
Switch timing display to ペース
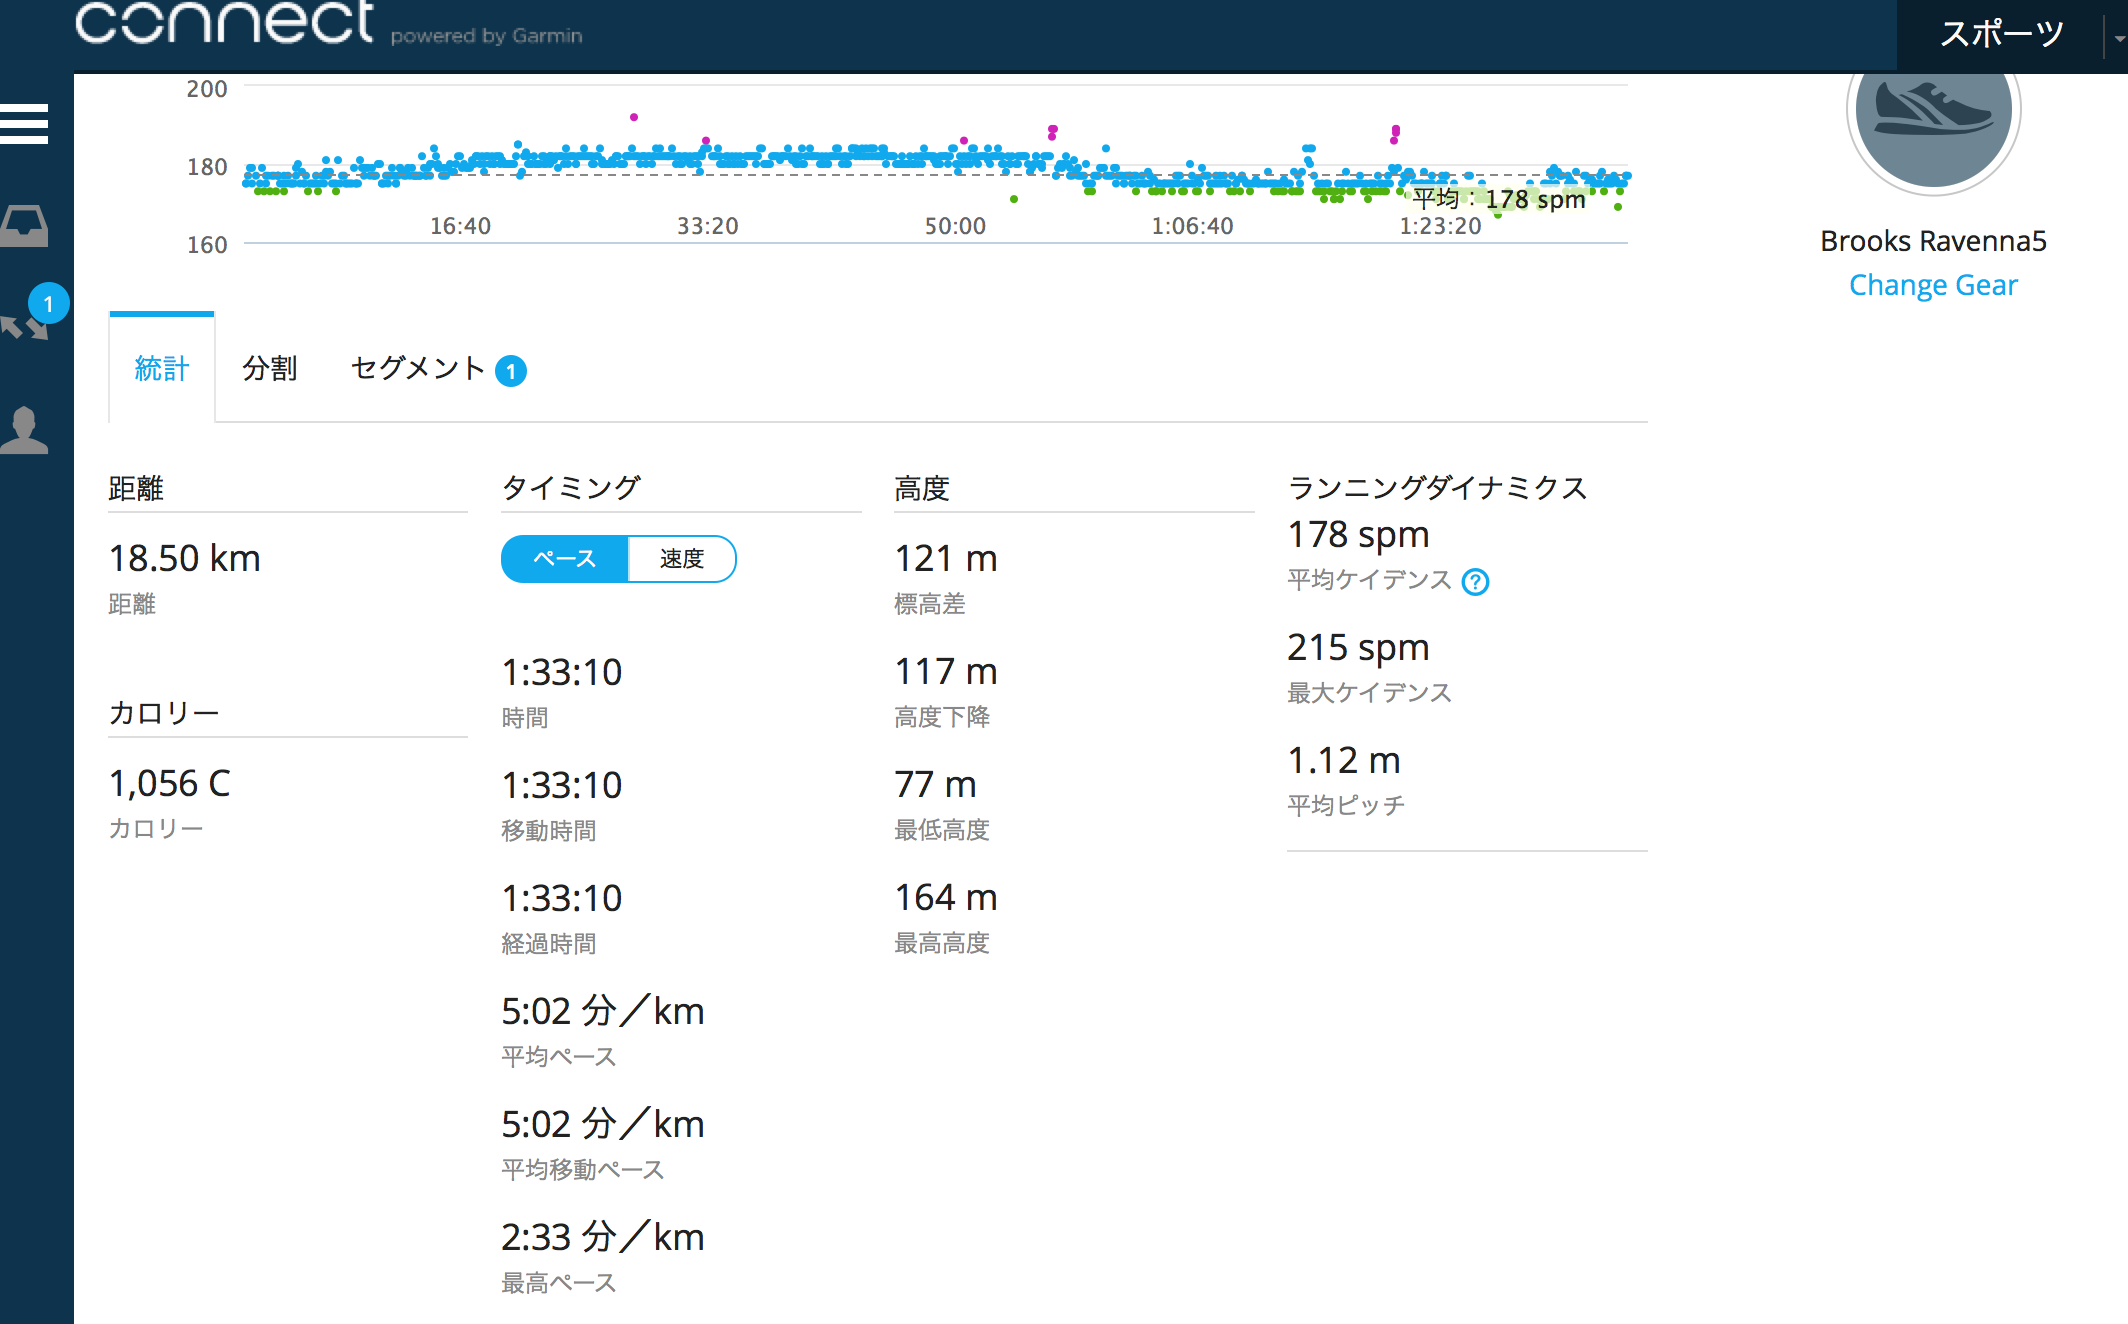pyautogui.click(x=564, y=559)
